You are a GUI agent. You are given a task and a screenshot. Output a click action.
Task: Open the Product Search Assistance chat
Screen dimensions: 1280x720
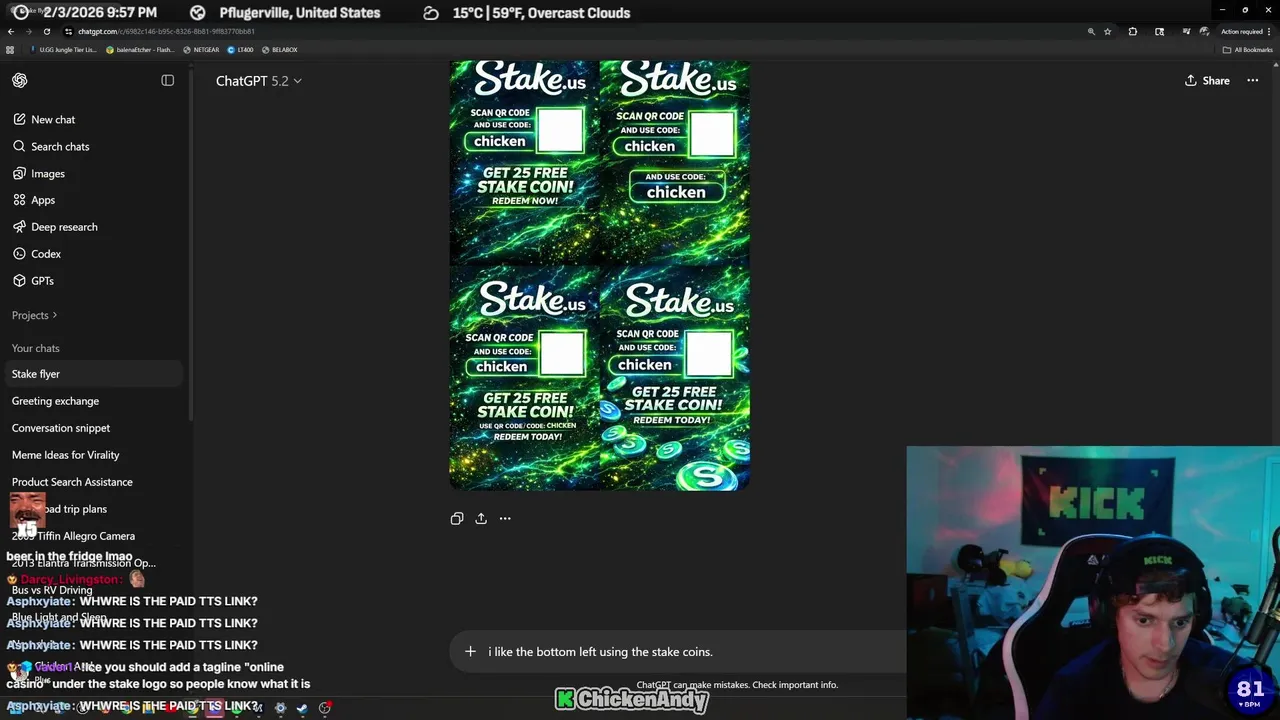click(x=95, y=482)
